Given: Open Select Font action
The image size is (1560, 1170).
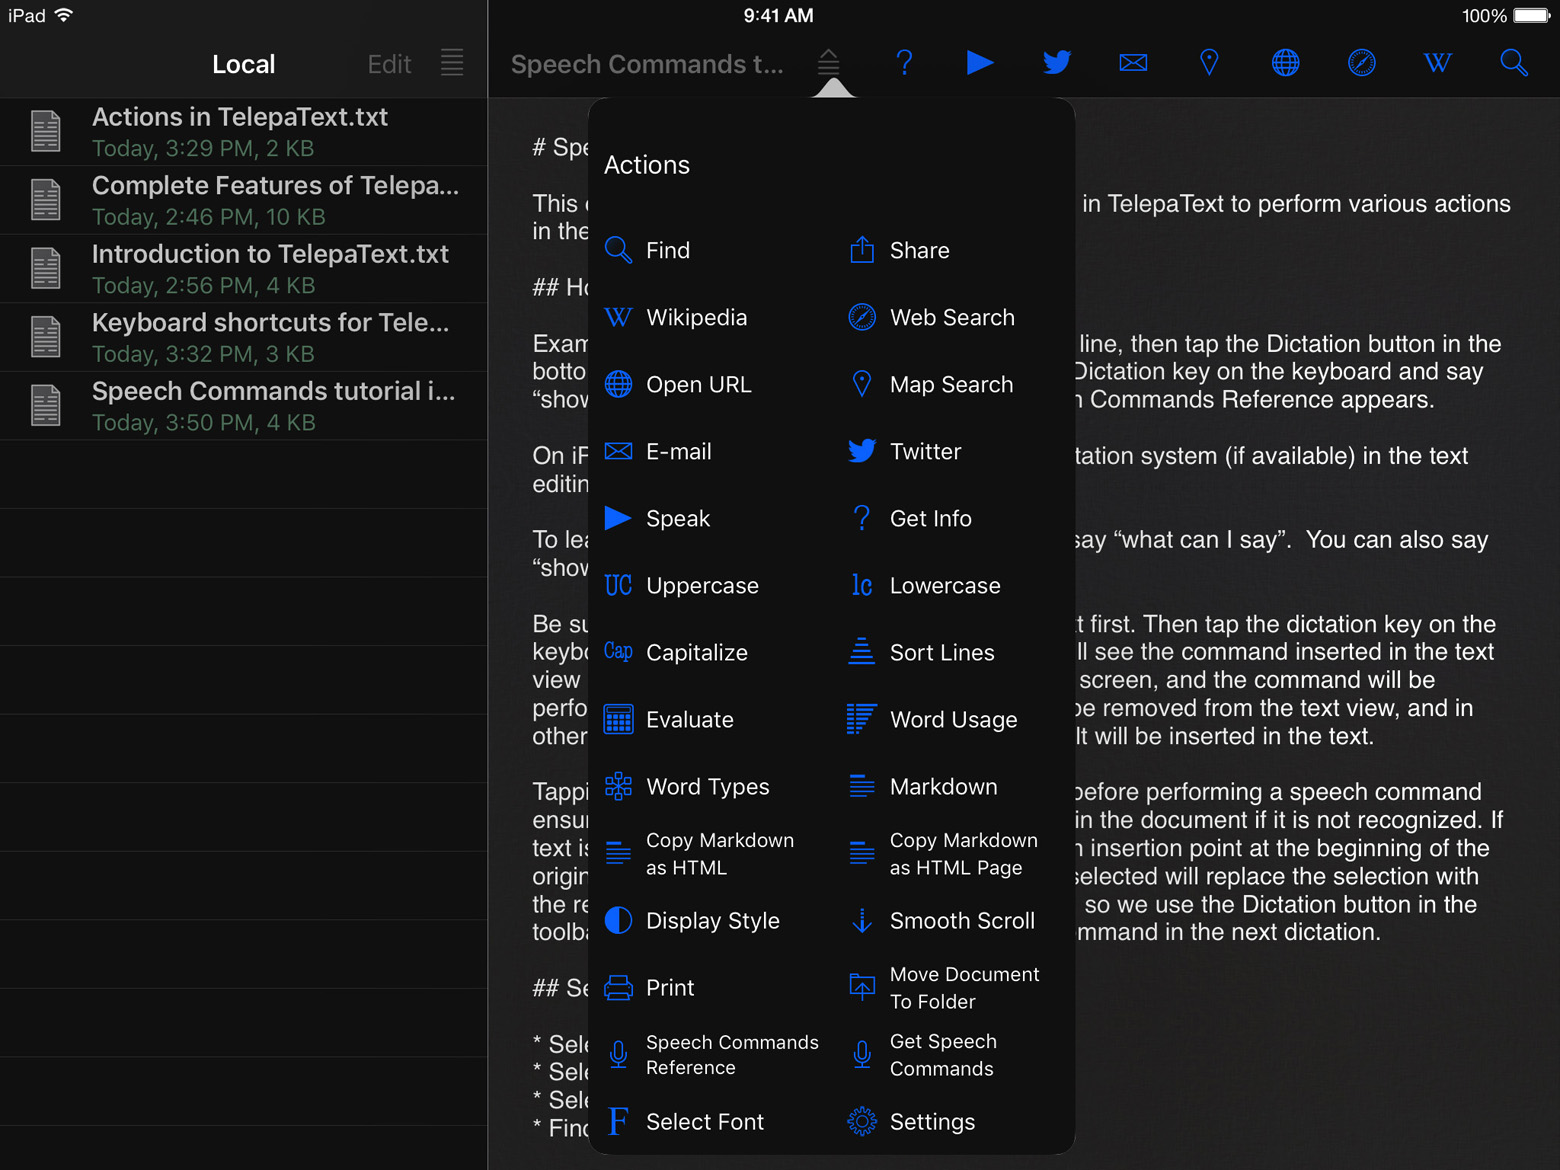Looking at the screenshot, I should [685, 1121].
